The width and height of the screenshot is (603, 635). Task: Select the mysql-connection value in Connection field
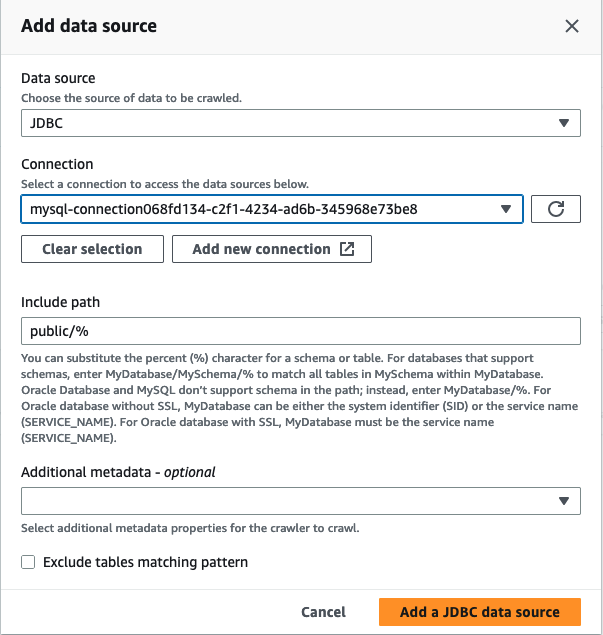[224, 209]
